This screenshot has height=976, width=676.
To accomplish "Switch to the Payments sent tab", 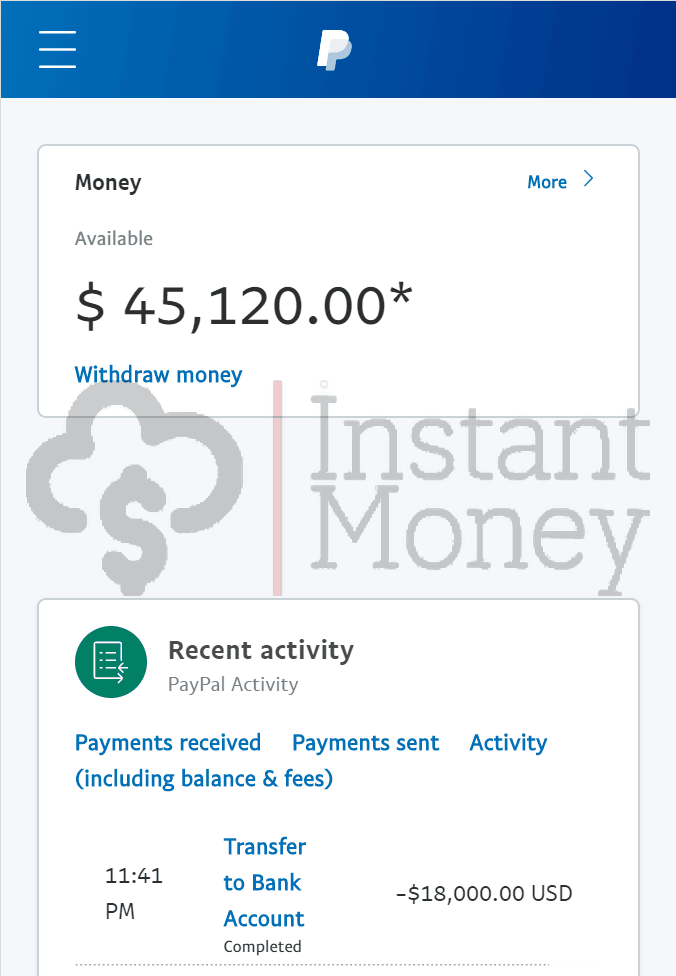I will click(366, 743).
